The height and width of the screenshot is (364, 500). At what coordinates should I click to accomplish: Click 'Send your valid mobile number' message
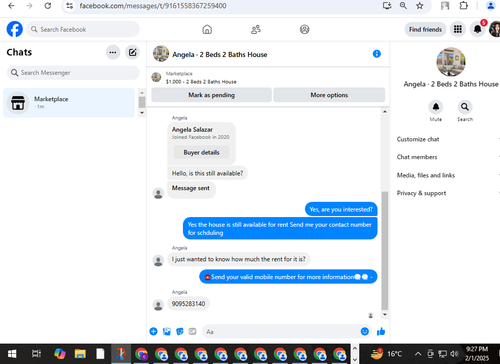click(x=288, y=277)
